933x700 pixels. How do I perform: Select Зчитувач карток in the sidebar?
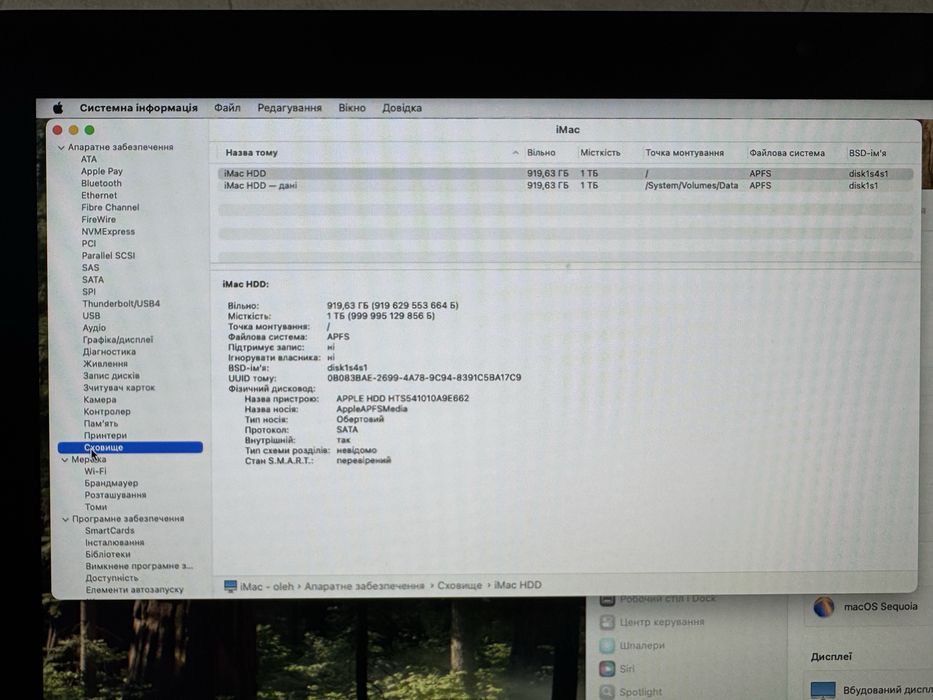[119, 388]
